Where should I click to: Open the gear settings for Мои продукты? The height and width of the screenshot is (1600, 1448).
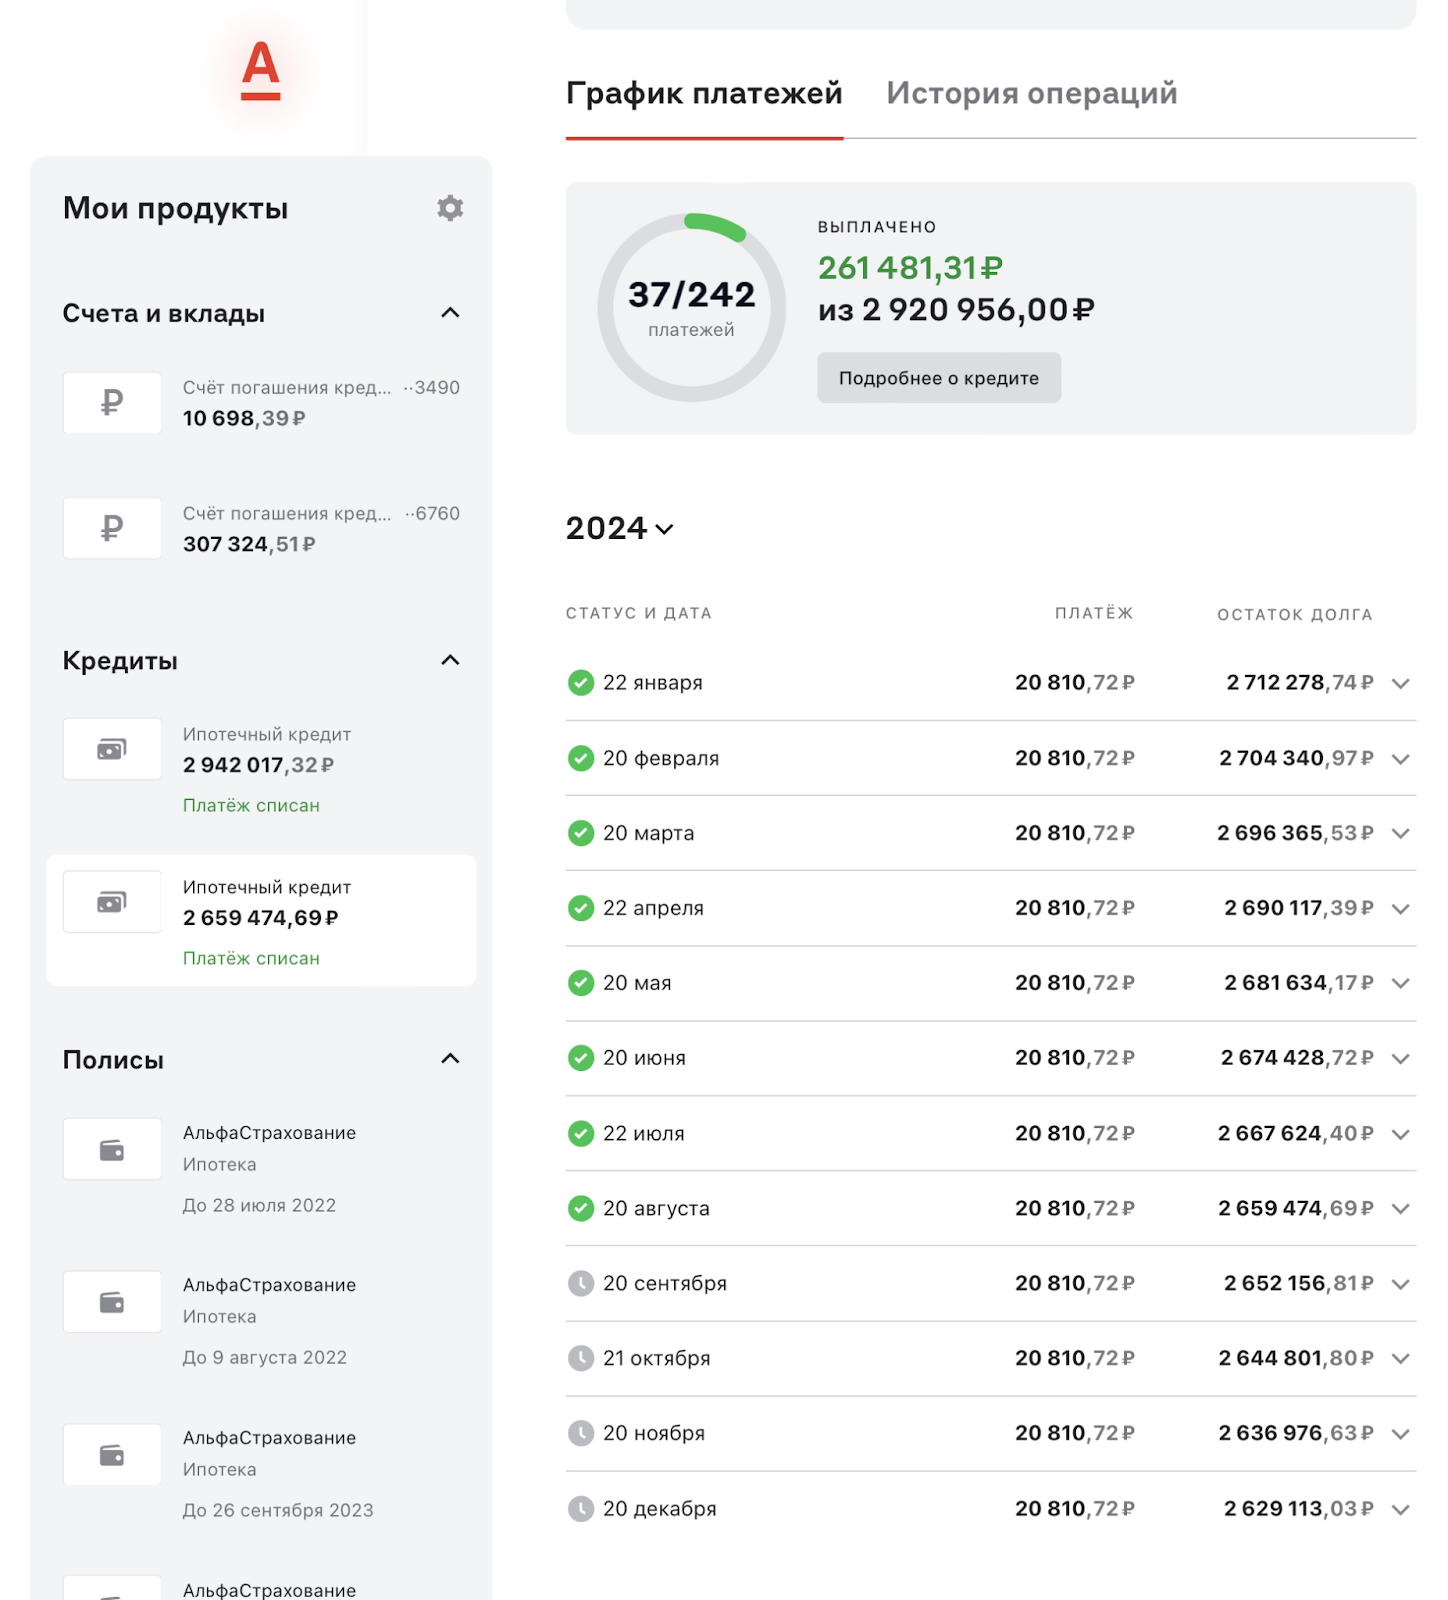point(450,208)
